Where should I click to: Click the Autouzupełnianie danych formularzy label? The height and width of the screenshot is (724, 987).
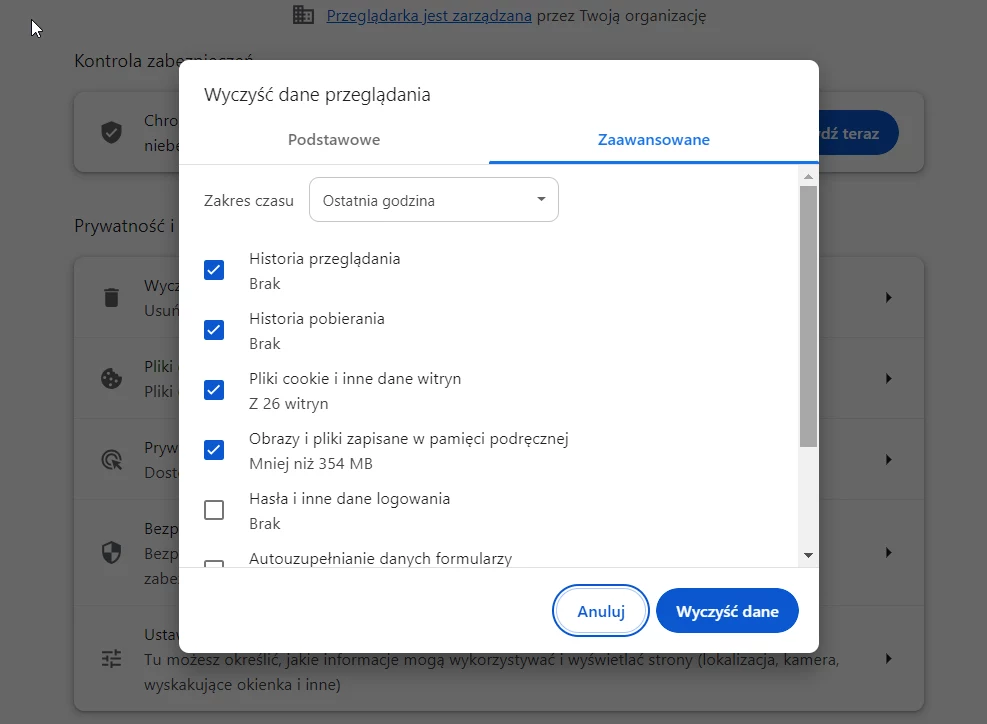380,558
